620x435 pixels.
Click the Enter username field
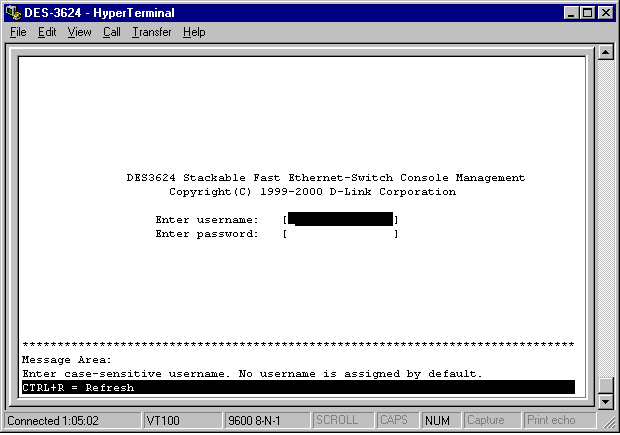(340, 220)
